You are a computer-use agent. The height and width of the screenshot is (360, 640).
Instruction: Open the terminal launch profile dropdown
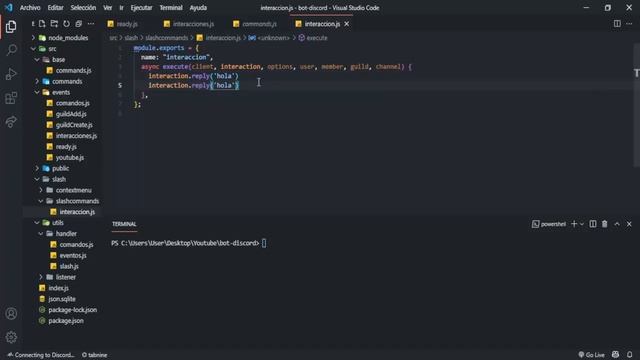tap(582, 224)
